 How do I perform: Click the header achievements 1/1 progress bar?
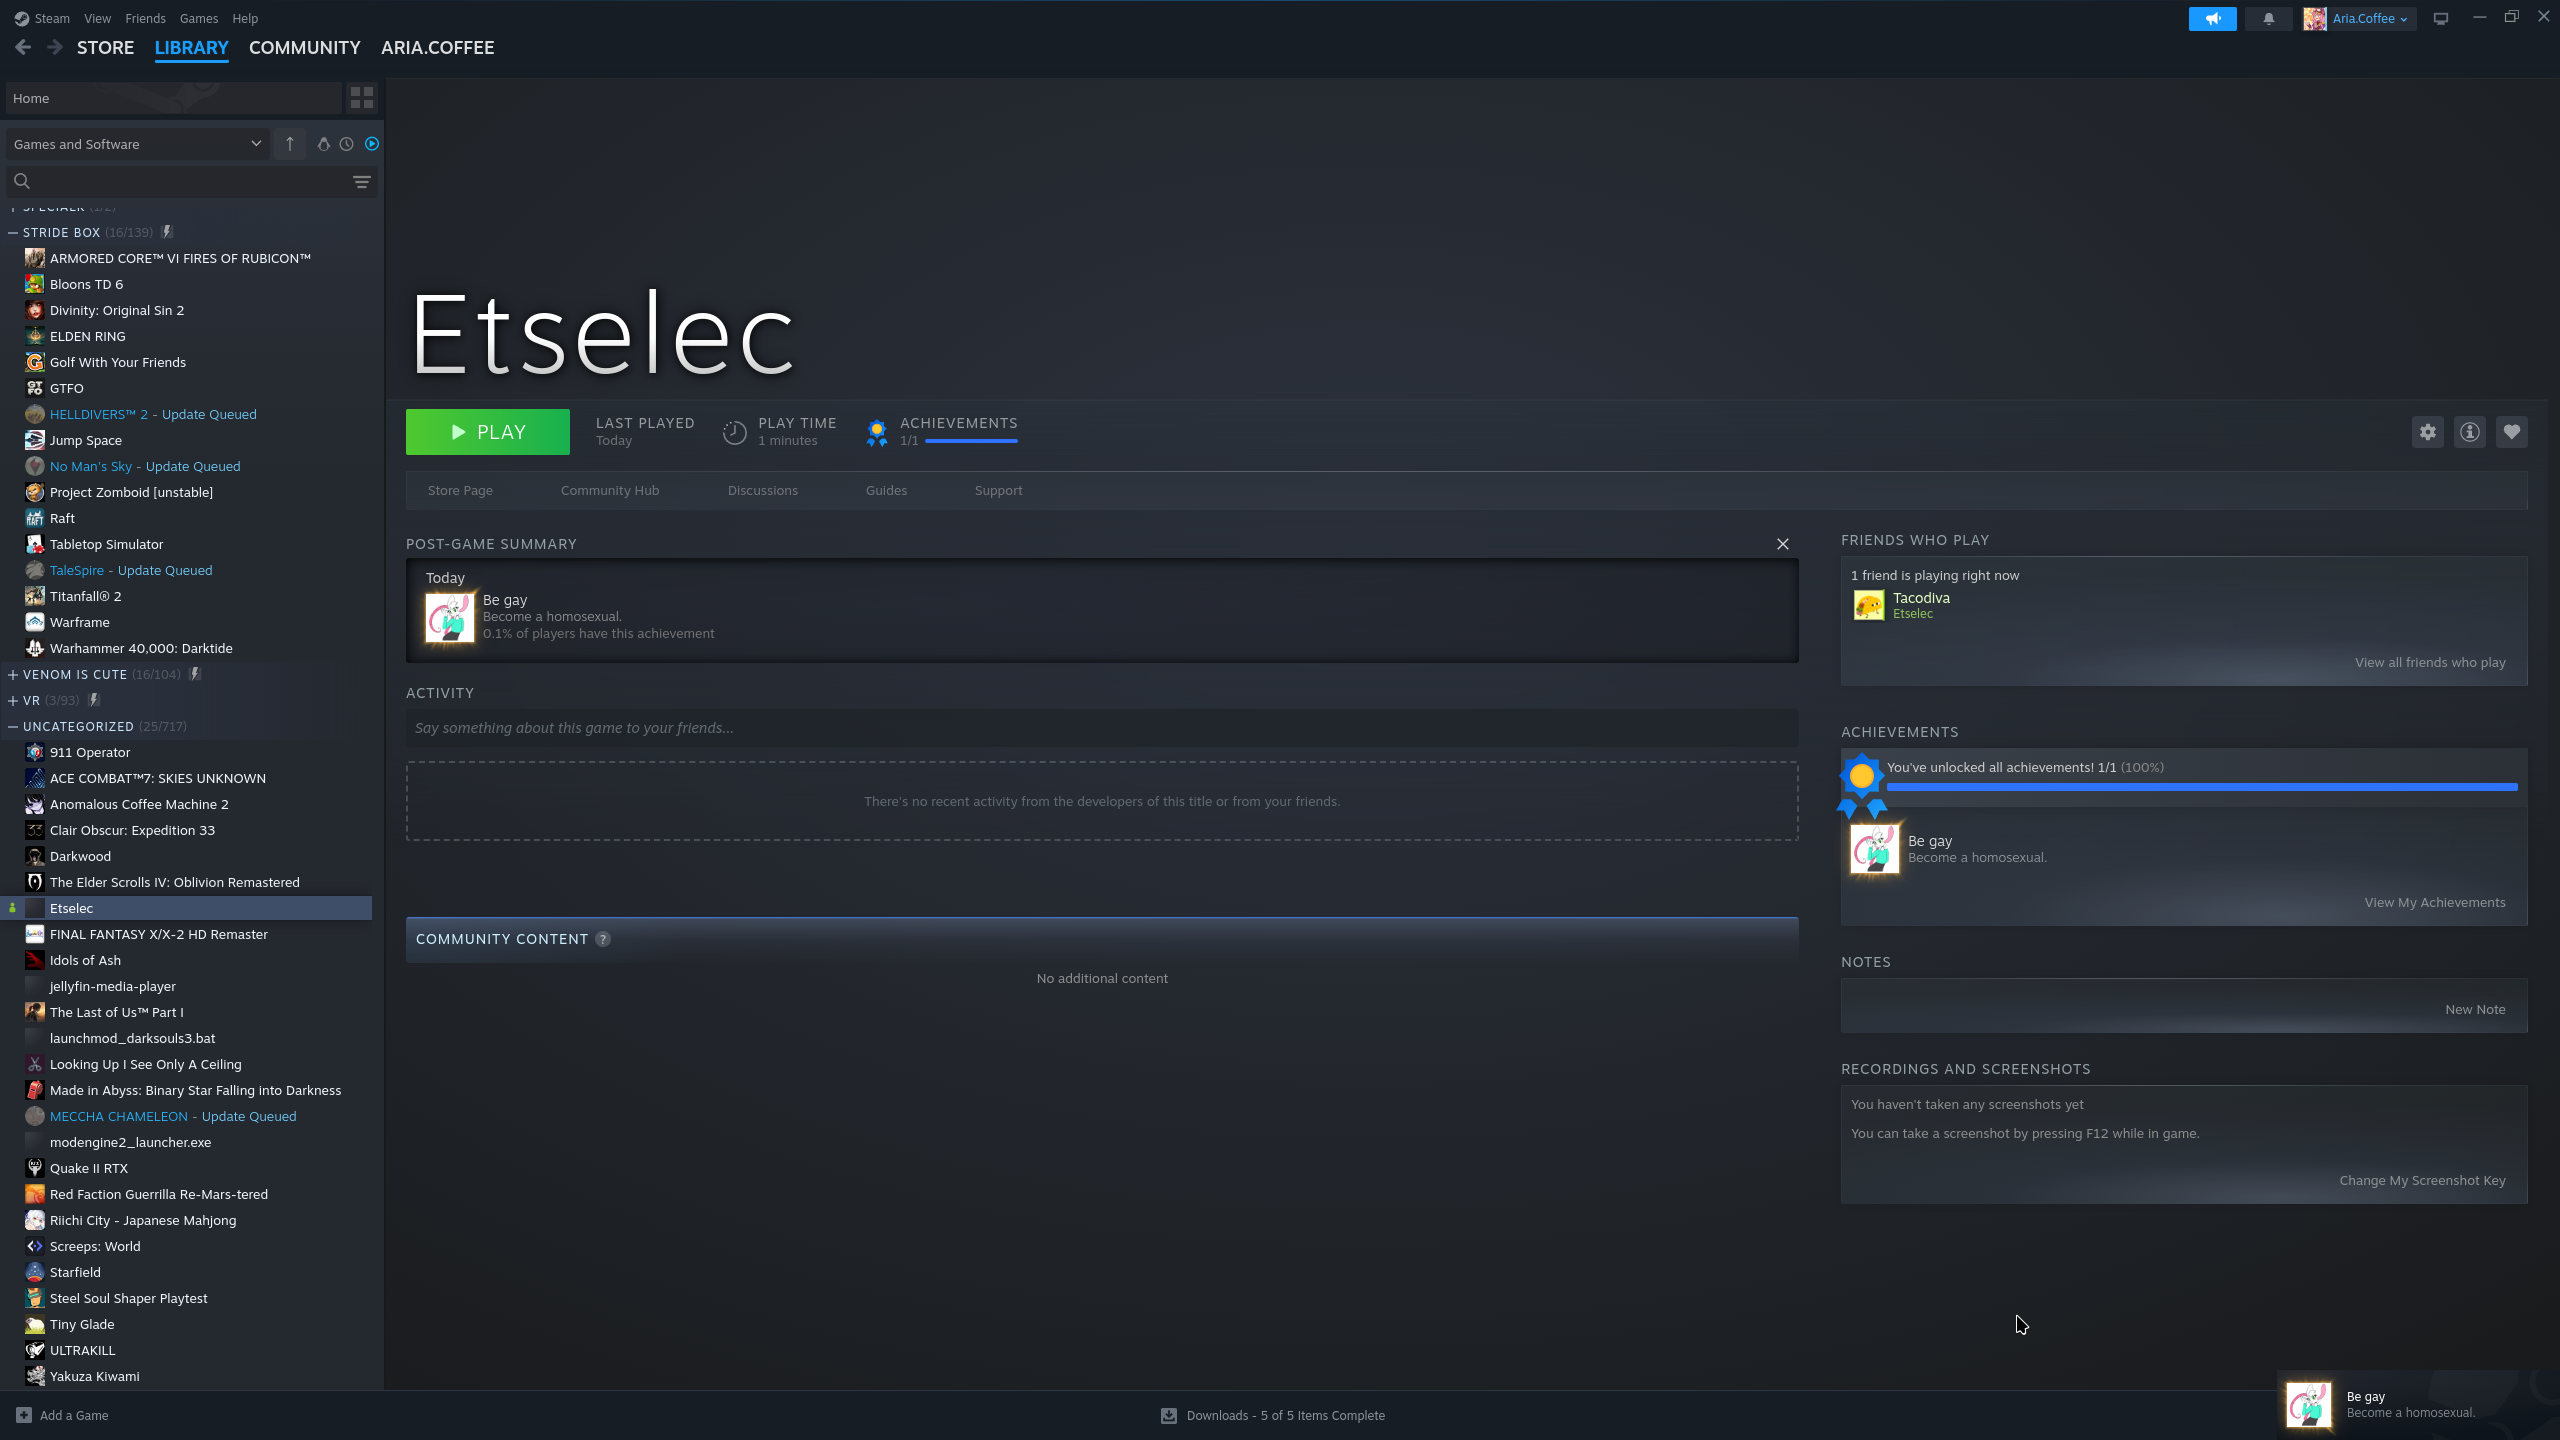pyautogui.click(x=971, y=441)
